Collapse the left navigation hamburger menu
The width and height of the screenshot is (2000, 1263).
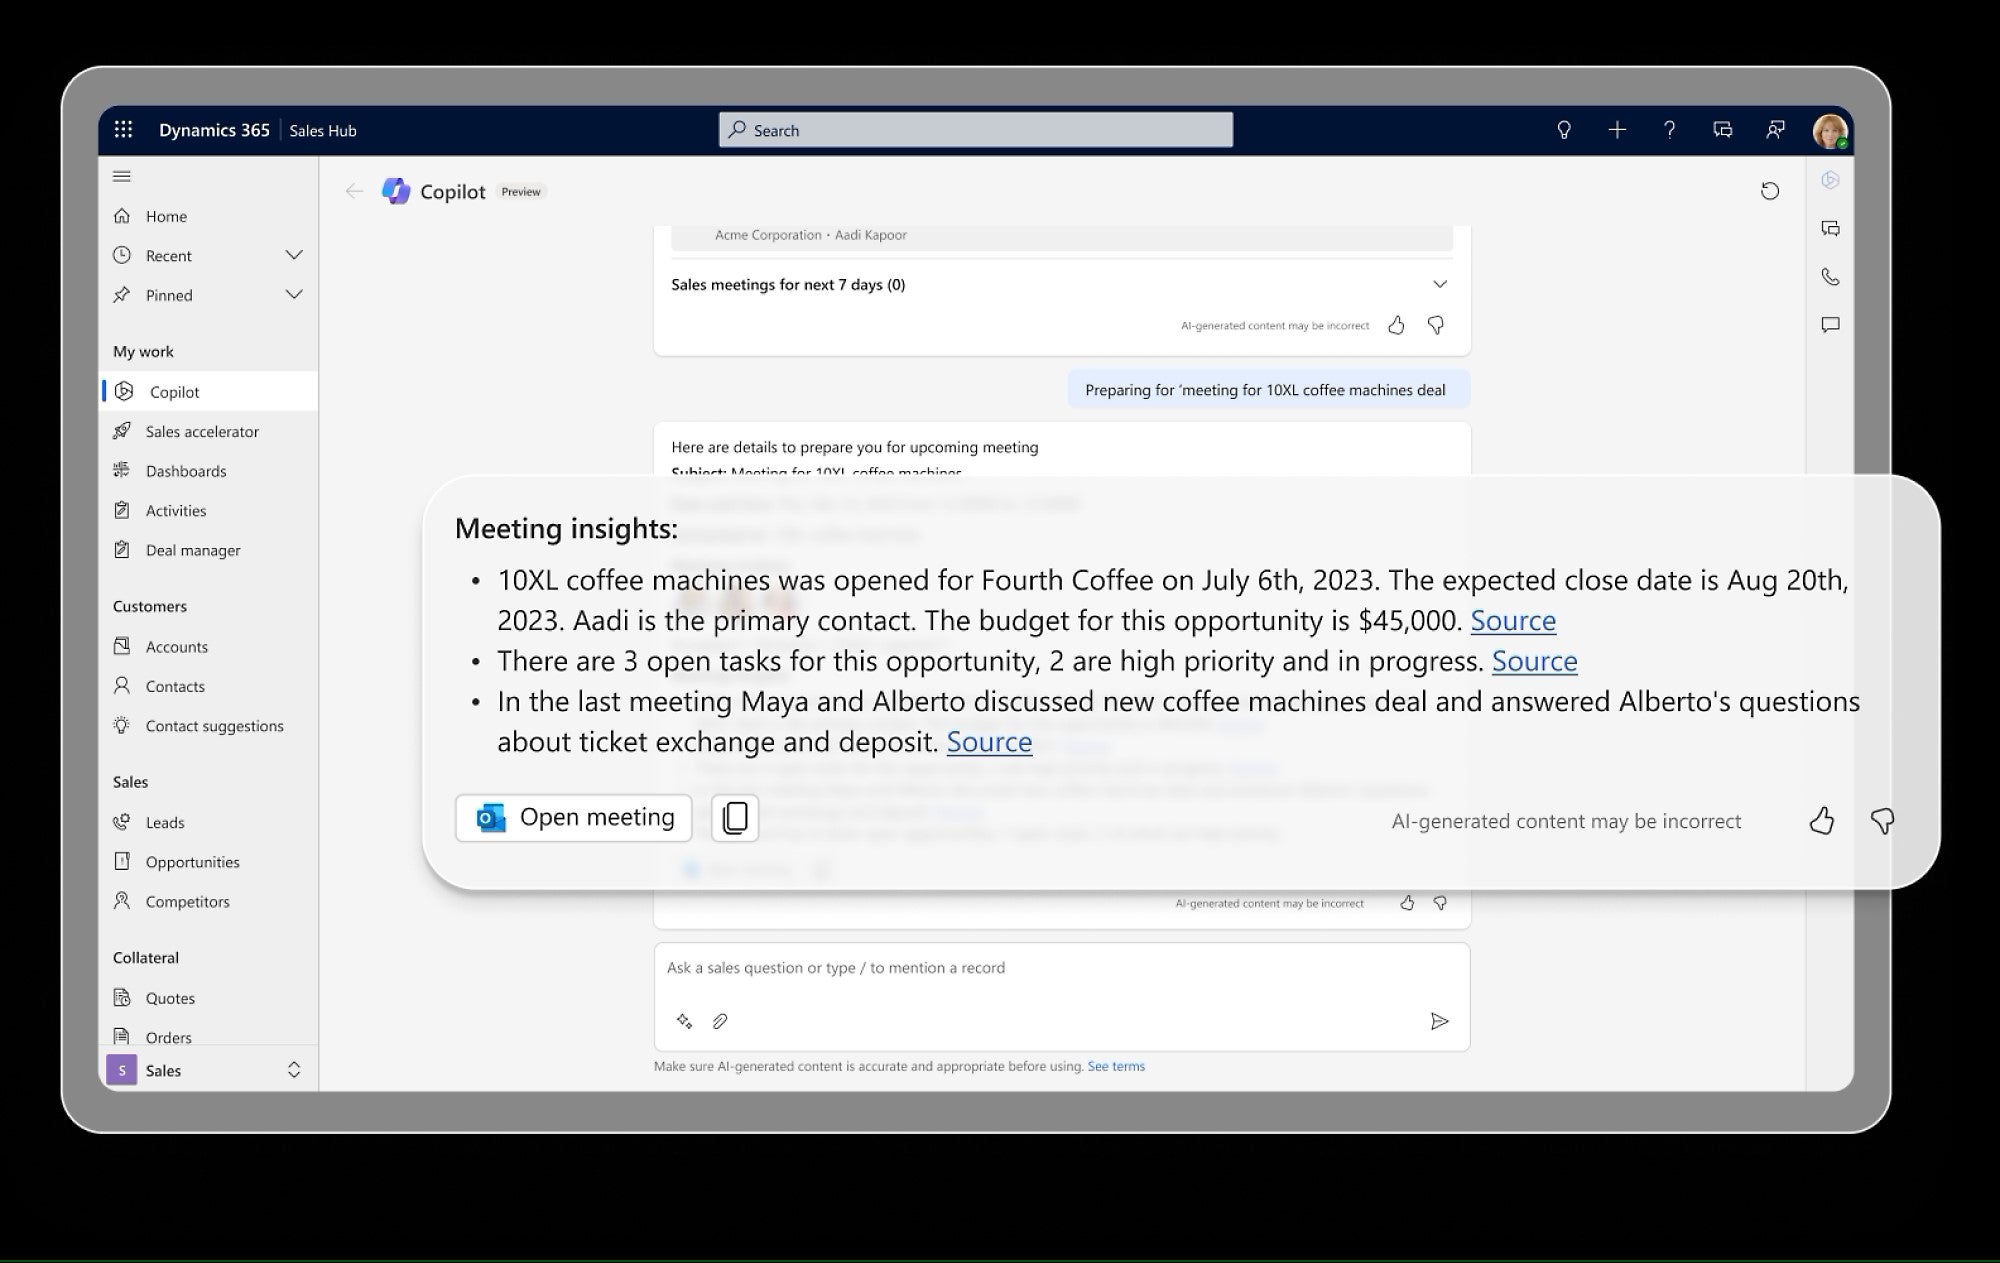tap(122, 176)
